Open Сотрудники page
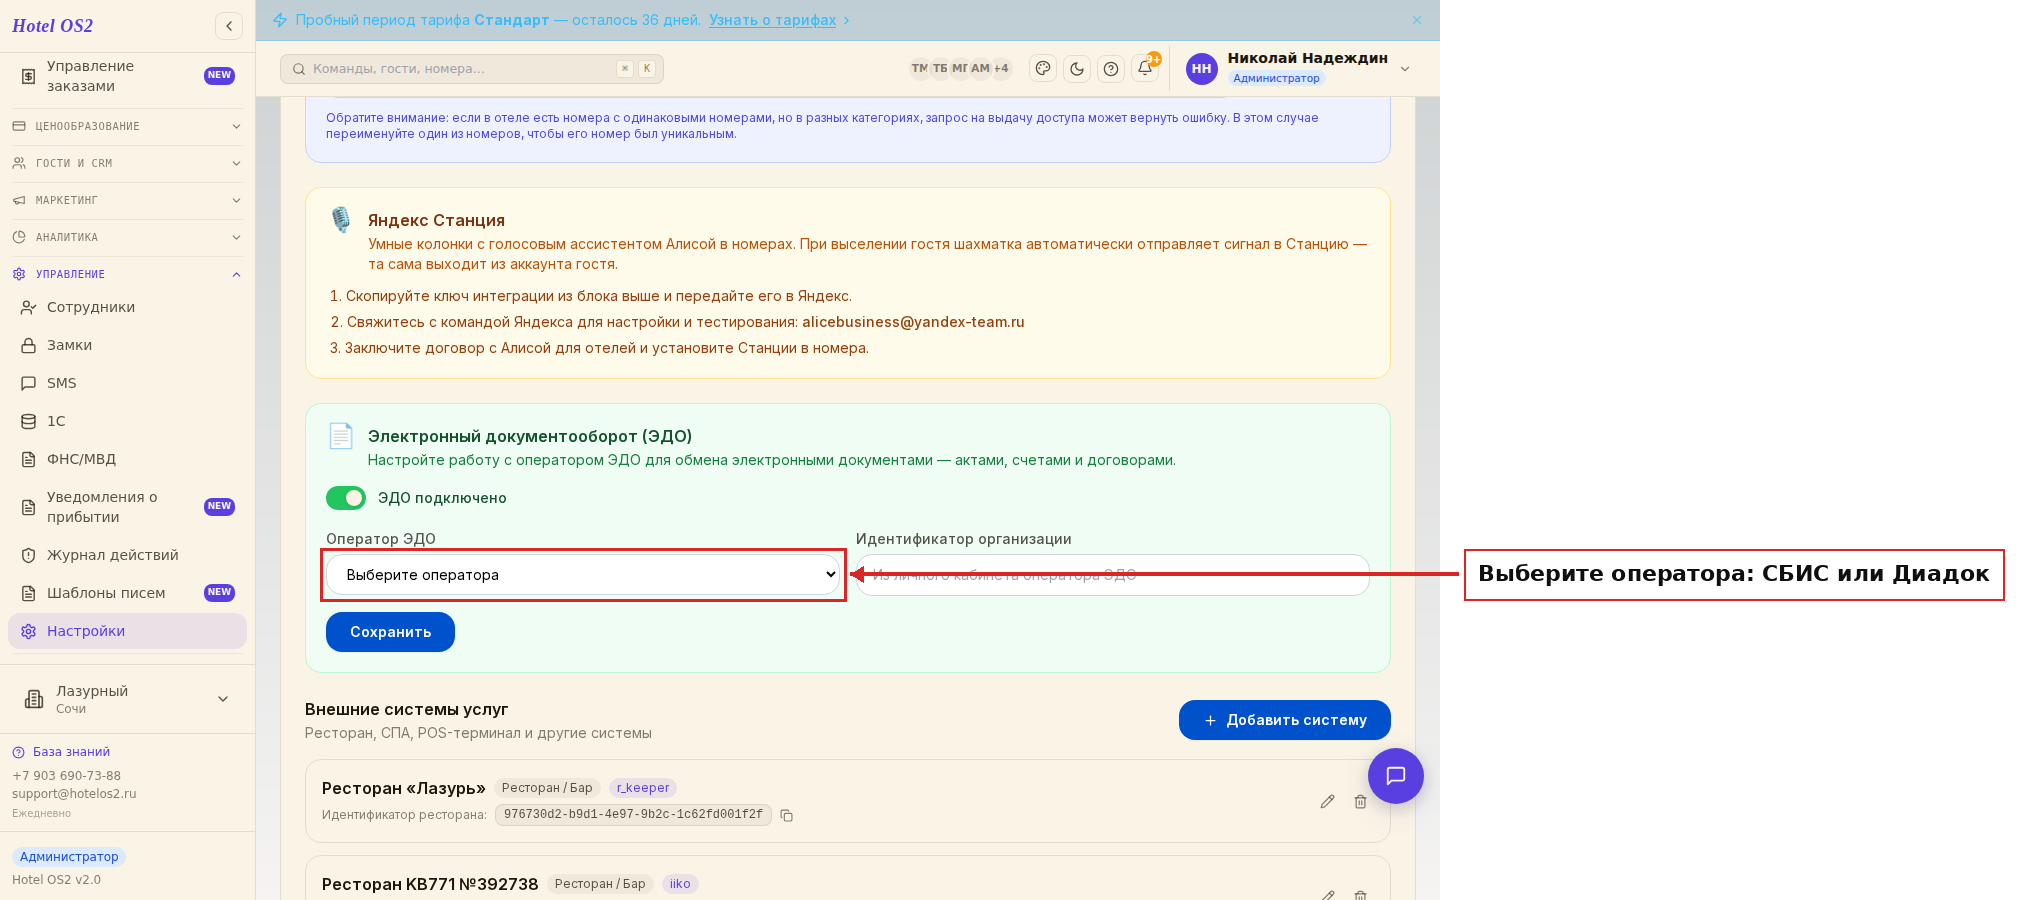The image size is (2028, 900). (127, 307)
